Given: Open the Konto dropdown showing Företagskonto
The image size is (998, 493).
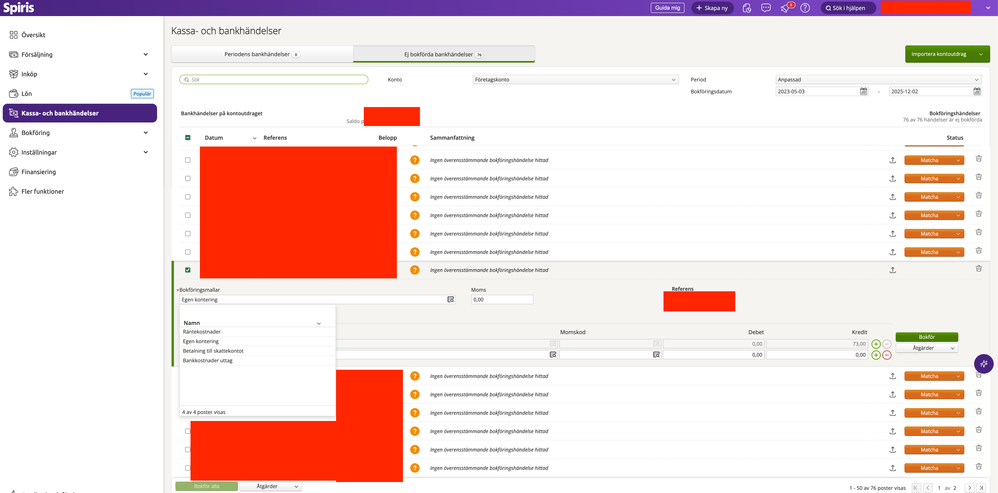Looking at the screenshot, I should (x=574, y=78).
